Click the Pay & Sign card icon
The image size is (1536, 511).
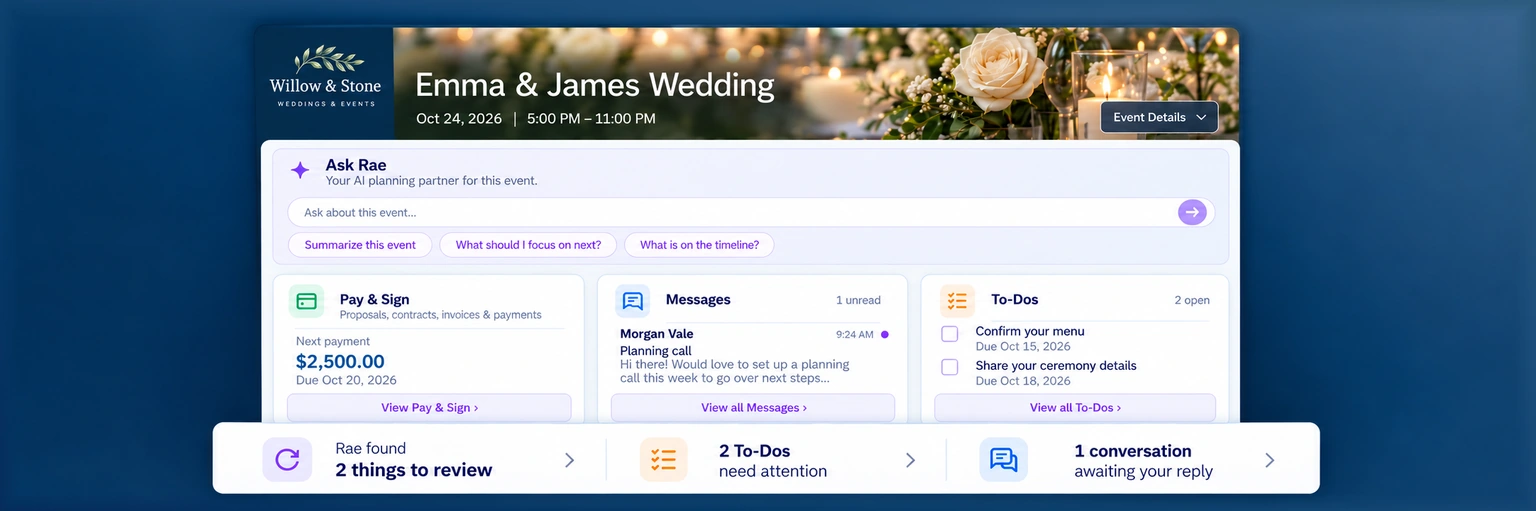point(307,301)
